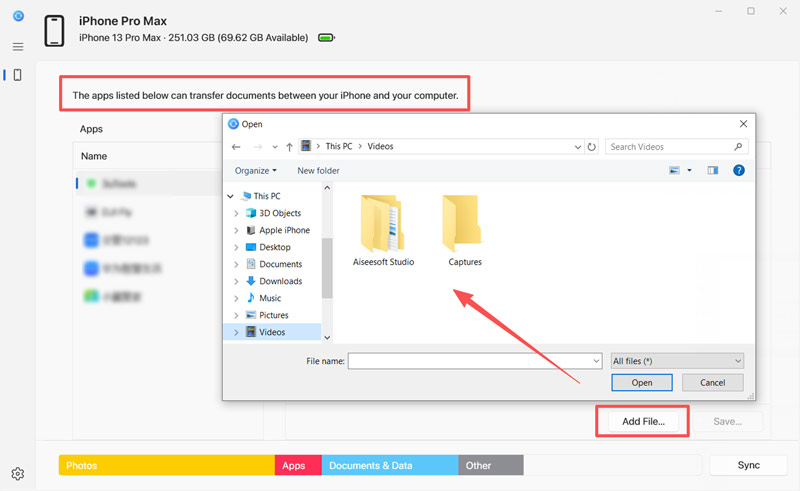Expand the Pictures tree node

(236, 315)
